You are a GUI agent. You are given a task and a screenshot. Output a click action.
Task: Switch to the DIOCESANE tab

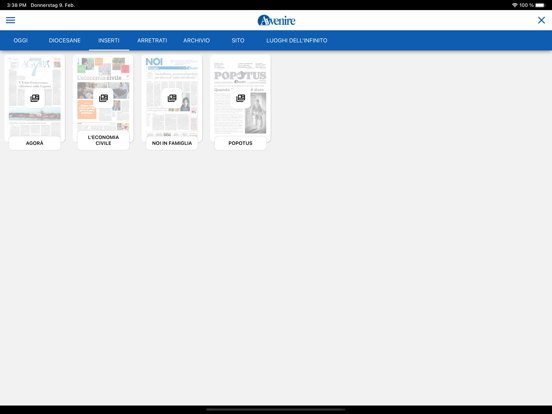click(64, 40)
